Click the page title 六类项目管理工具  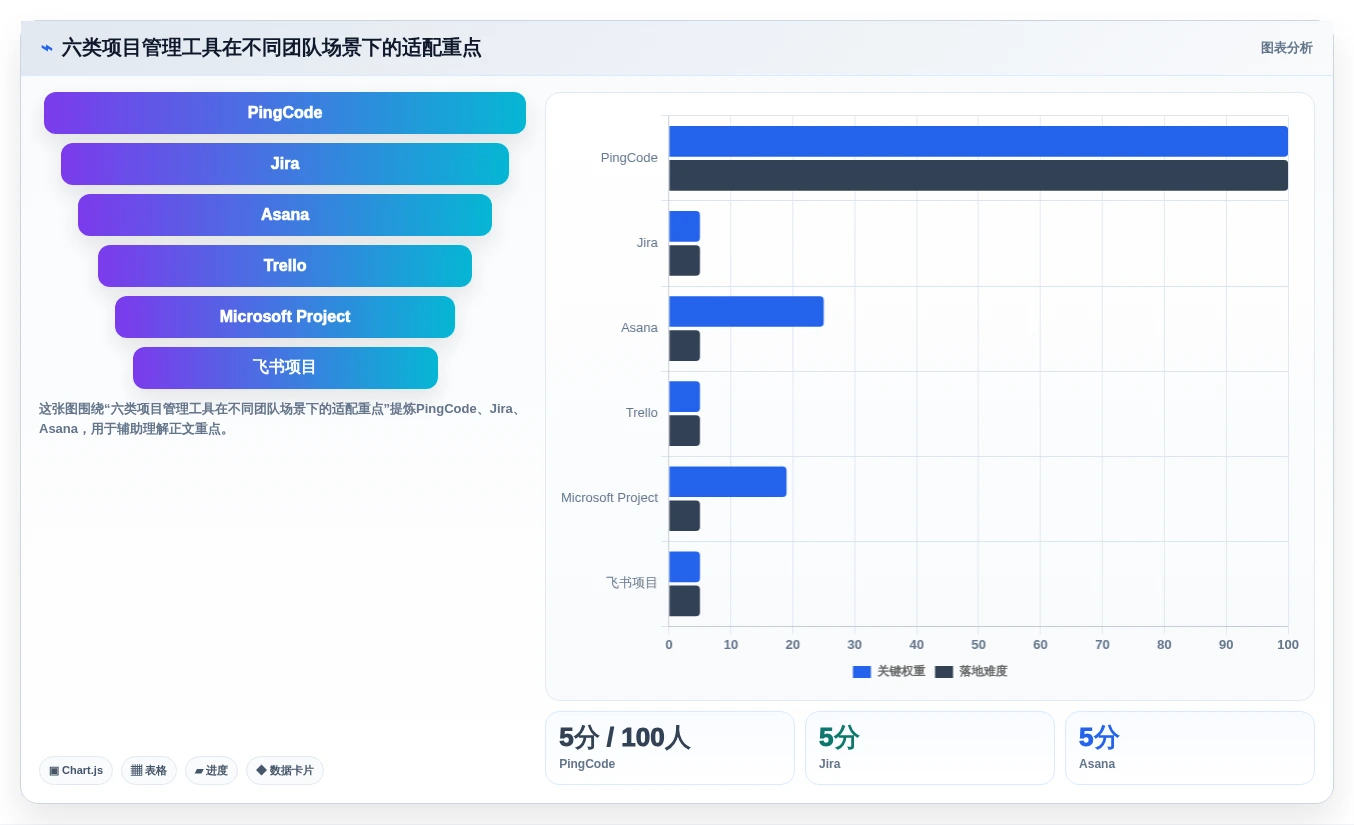pyautogui.click(x=271, y=48)
